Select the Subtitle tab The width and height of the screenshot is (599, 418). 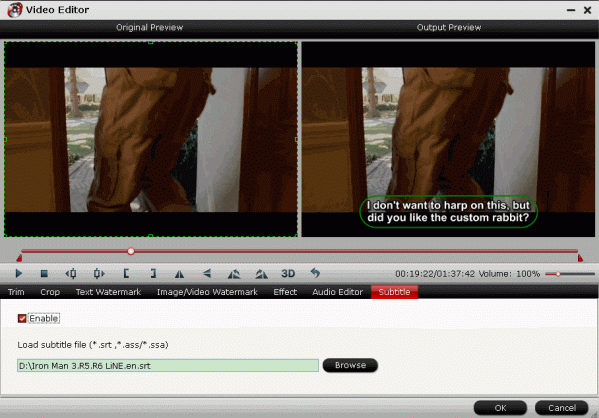tap(394, 292)
